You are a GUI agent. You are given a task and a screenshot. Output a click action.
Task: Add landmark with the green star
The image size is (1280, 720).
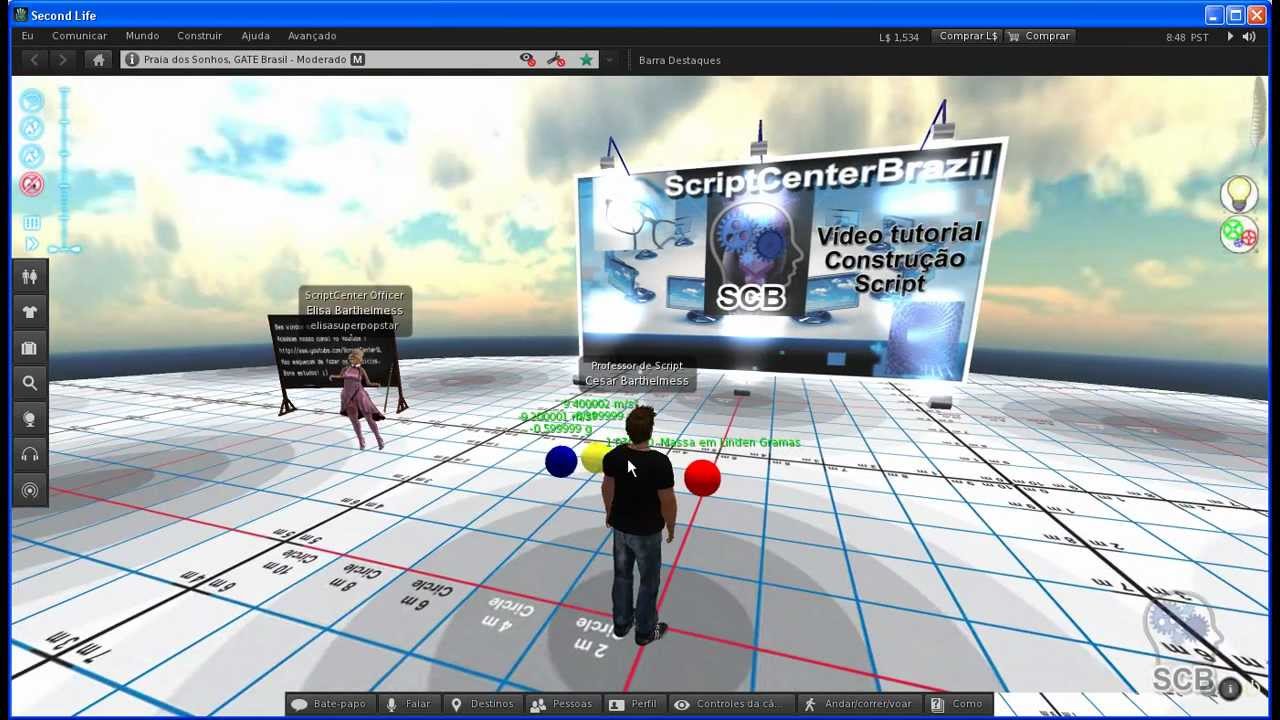tap(586, 60)
